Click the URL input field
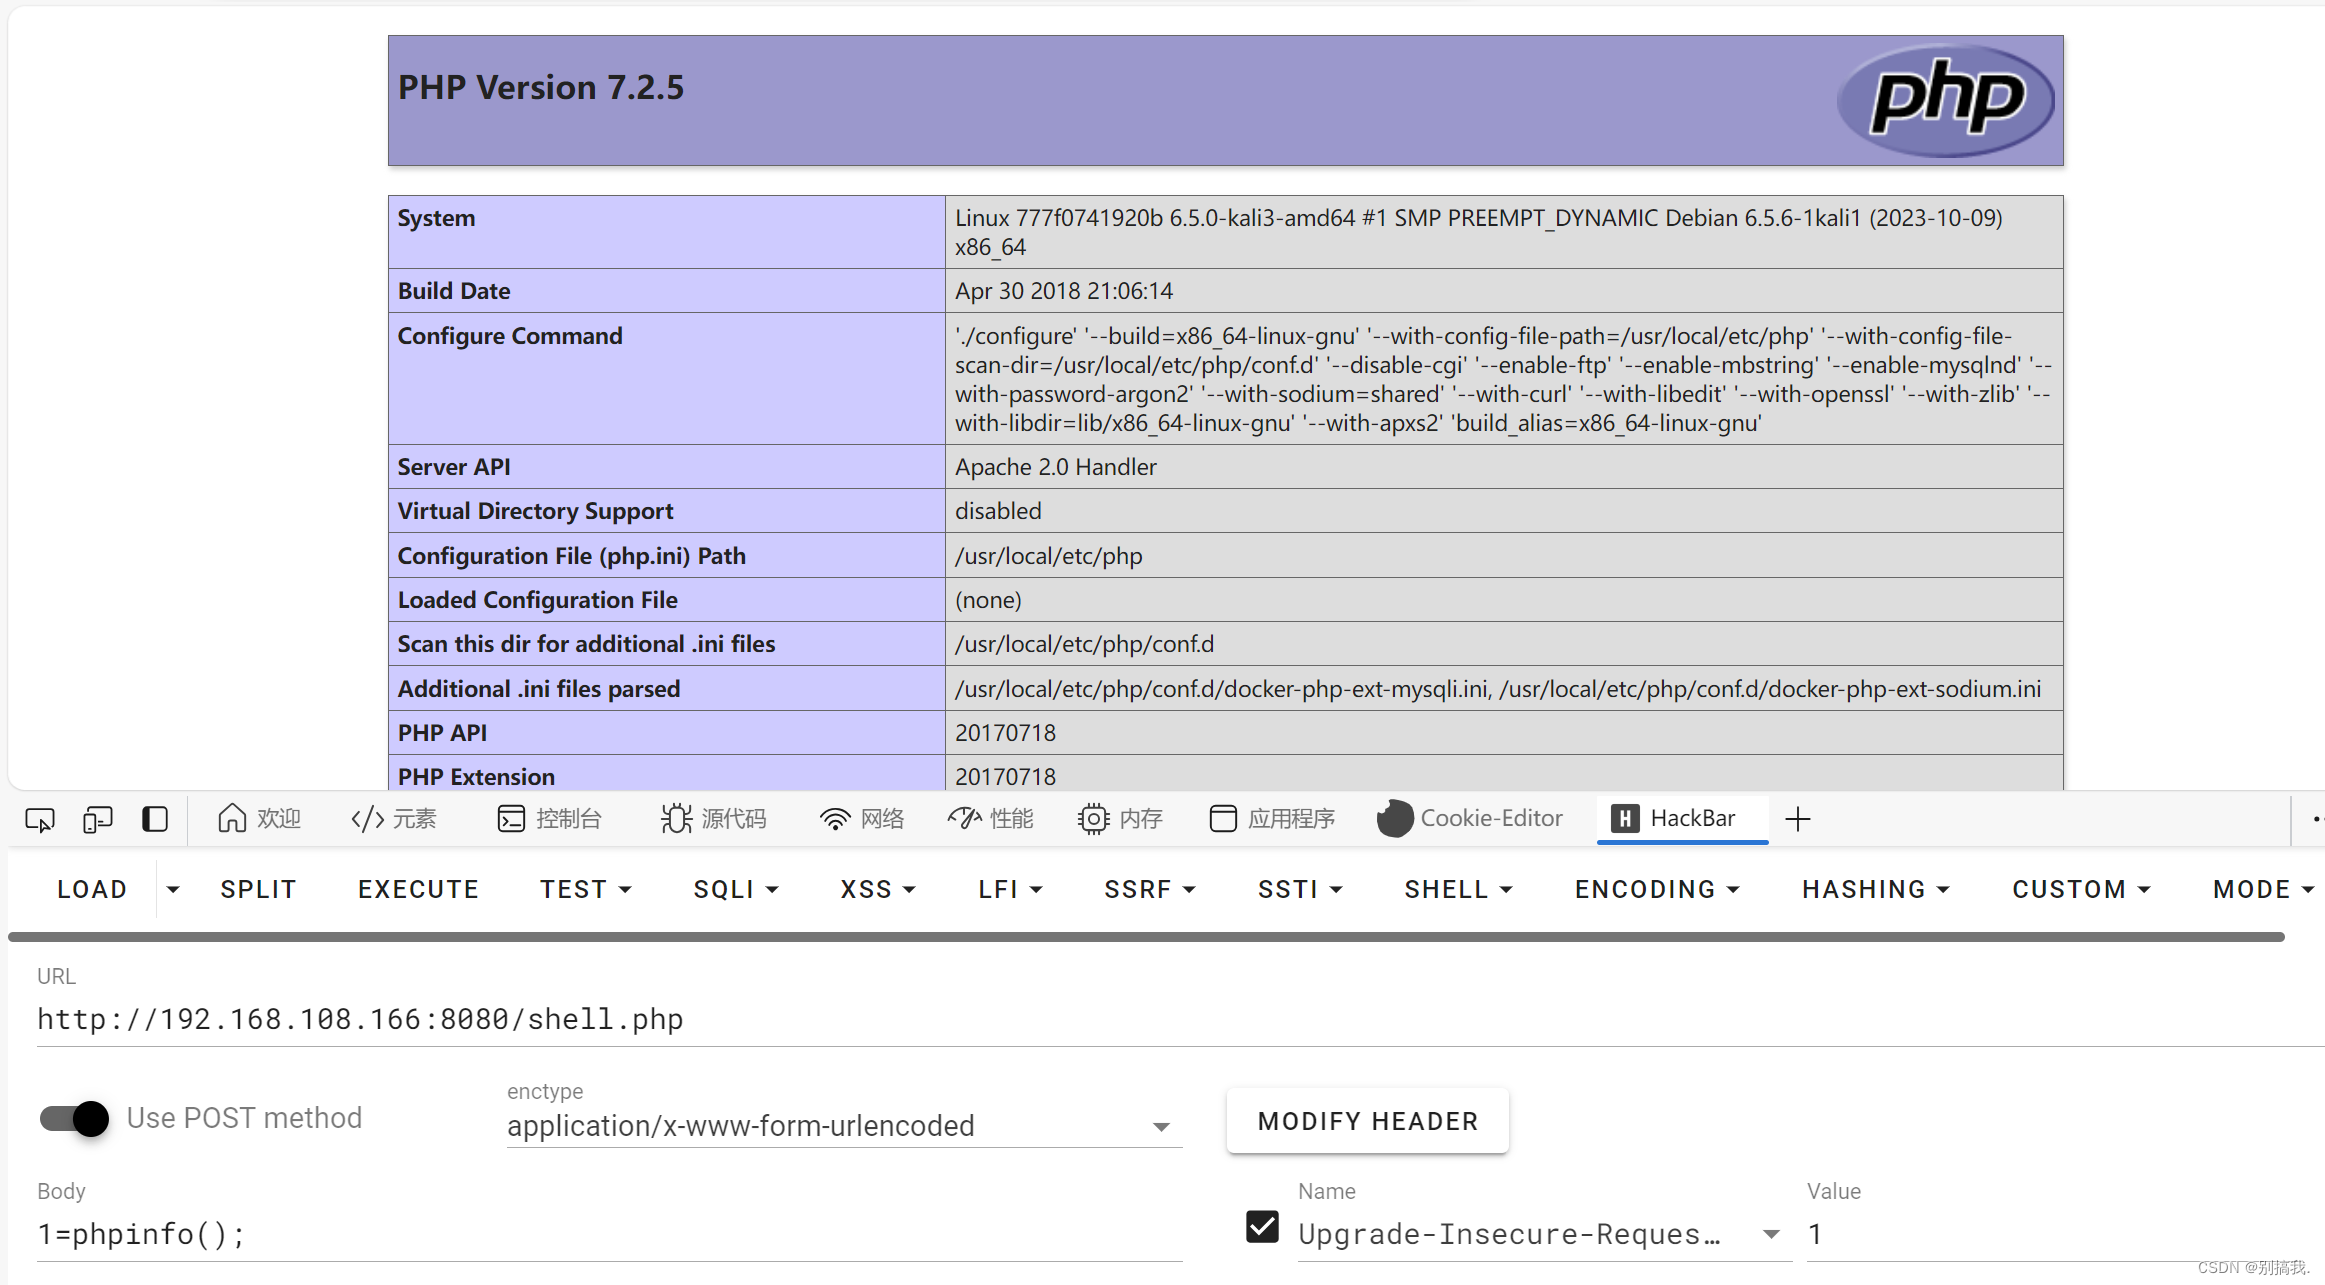The height and width of the screenshot is (1285, 2325). [1180, 1019]
